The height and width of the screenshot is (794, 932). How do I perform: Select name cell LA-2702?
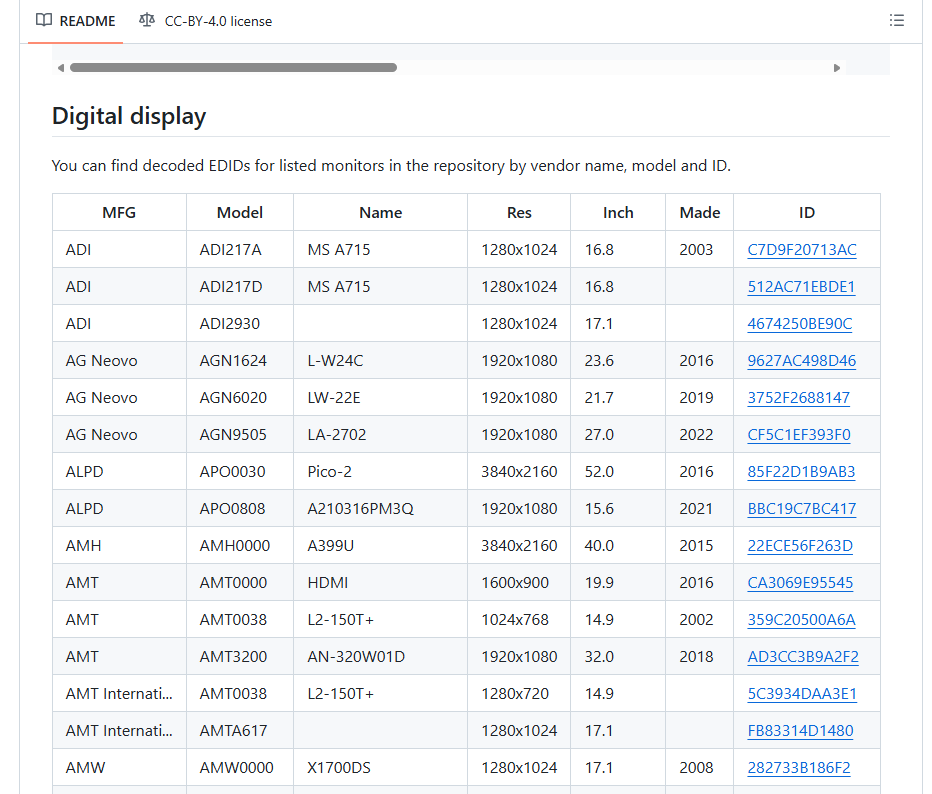coord(380,434)
